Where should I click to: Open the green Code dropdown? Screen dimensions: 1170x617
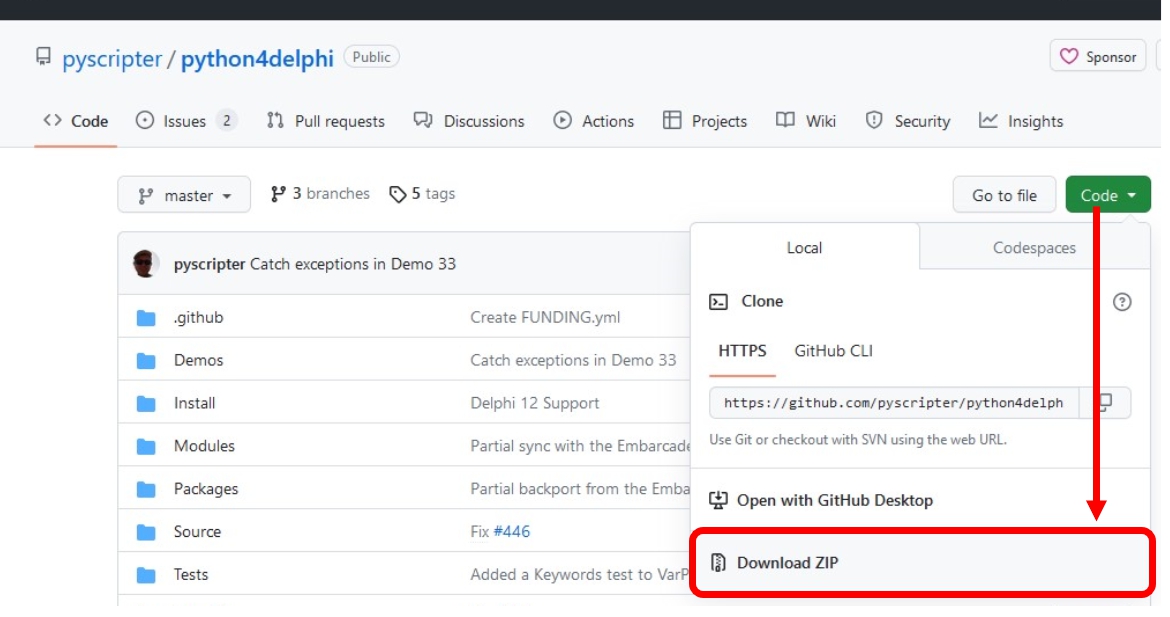click(x=1107, y=194)
